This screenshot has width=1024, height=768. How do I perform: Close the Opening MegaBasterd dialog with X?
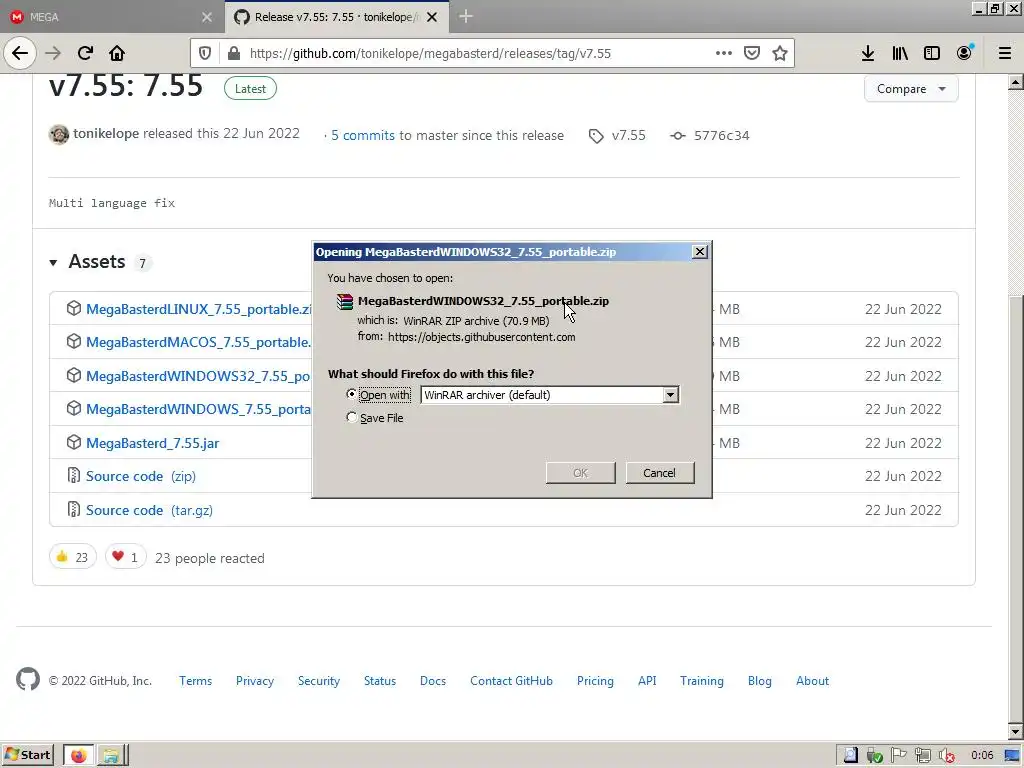coord(699,251)
